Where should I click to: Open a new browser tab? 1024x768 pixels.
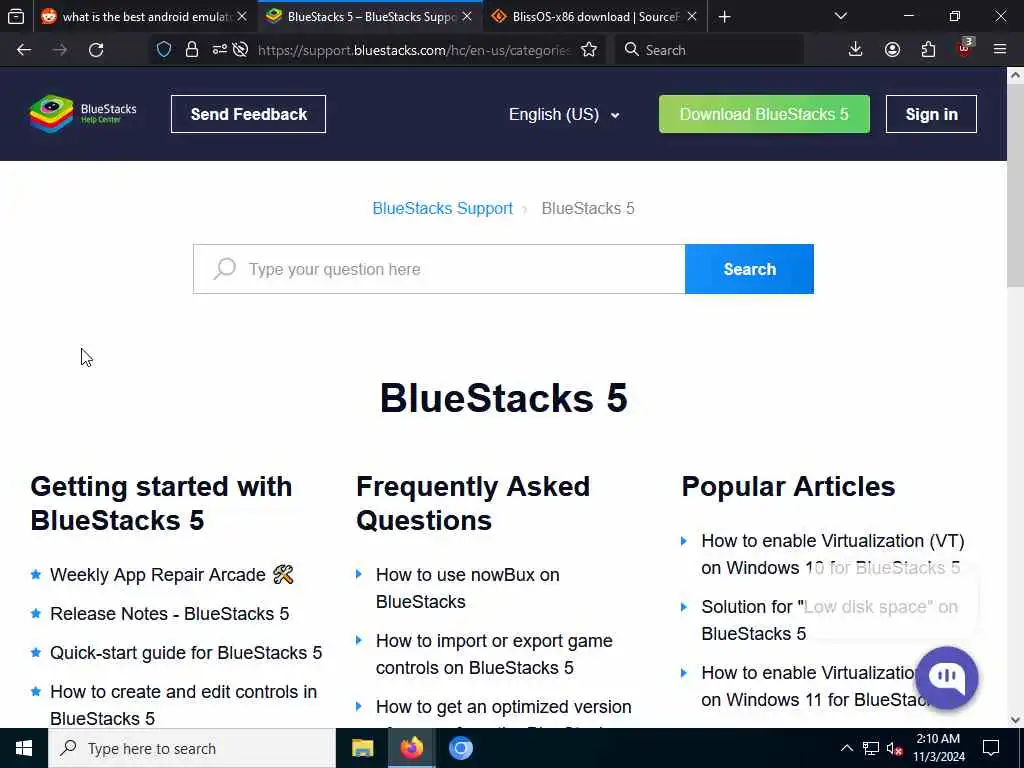coord(724,17)
